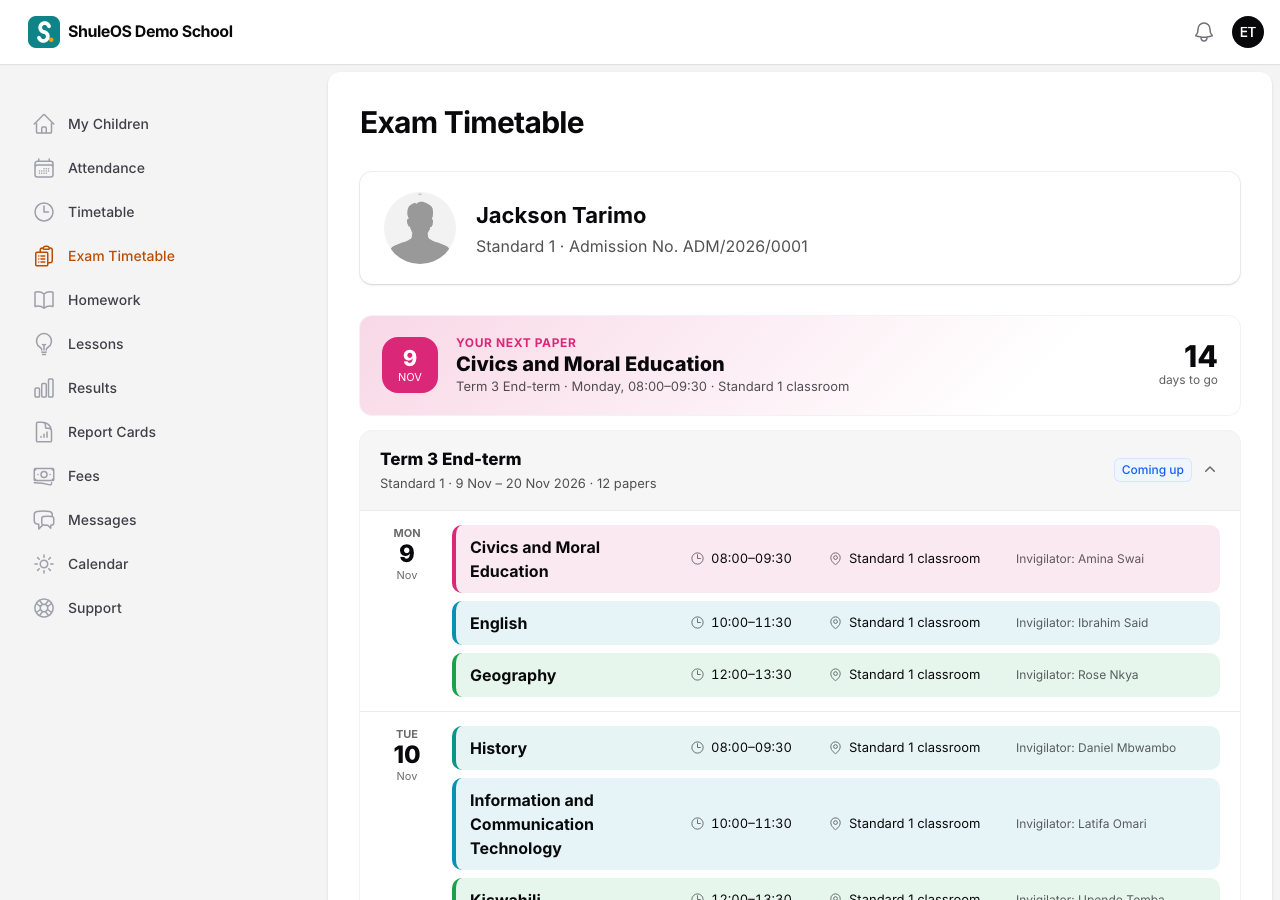
Task: Click location pin in Civics and Moral Education row
Action: coord(836,559)
